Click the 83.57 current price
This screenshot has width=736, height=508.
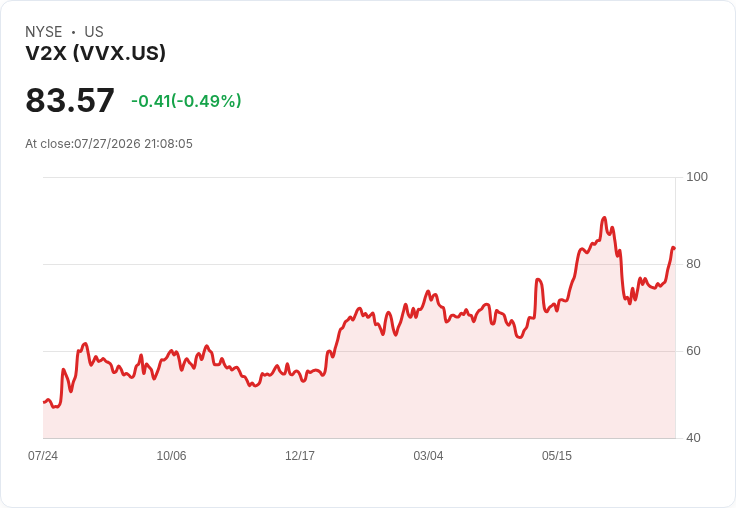click(x=70, y=100)
